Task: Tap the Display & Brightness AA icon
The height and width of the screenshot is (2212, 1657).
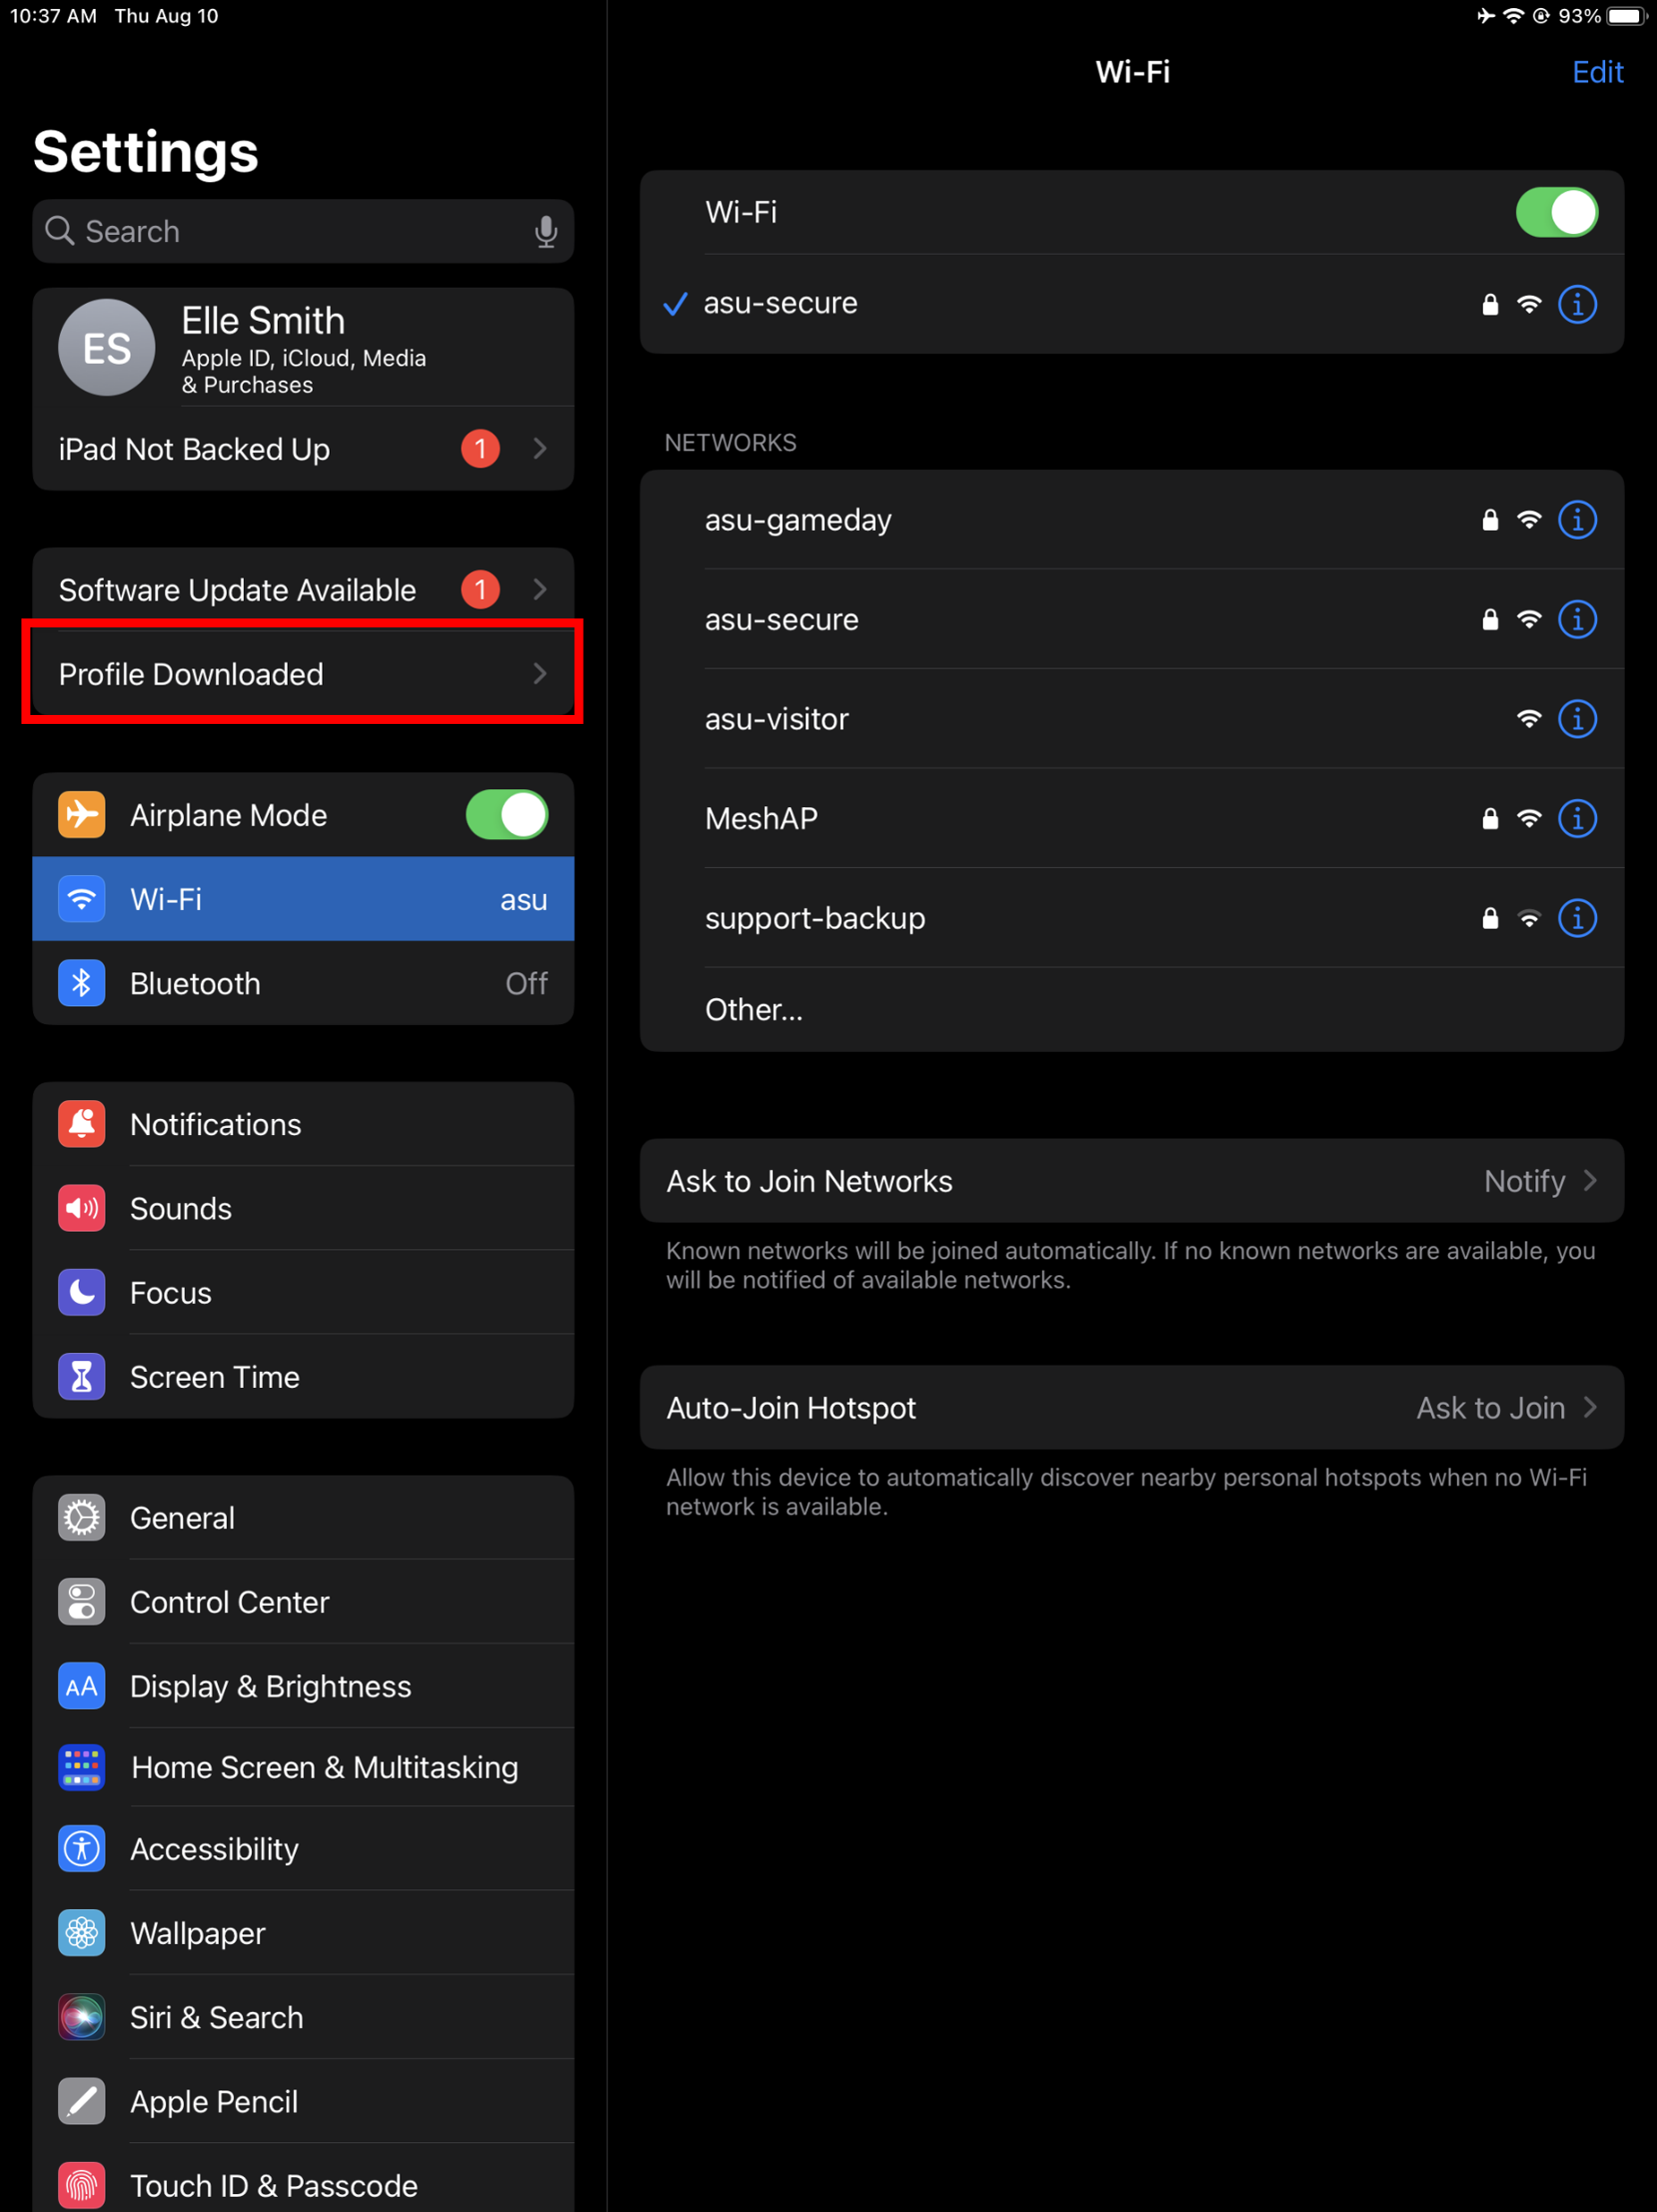Action: tap(82, 1687)
